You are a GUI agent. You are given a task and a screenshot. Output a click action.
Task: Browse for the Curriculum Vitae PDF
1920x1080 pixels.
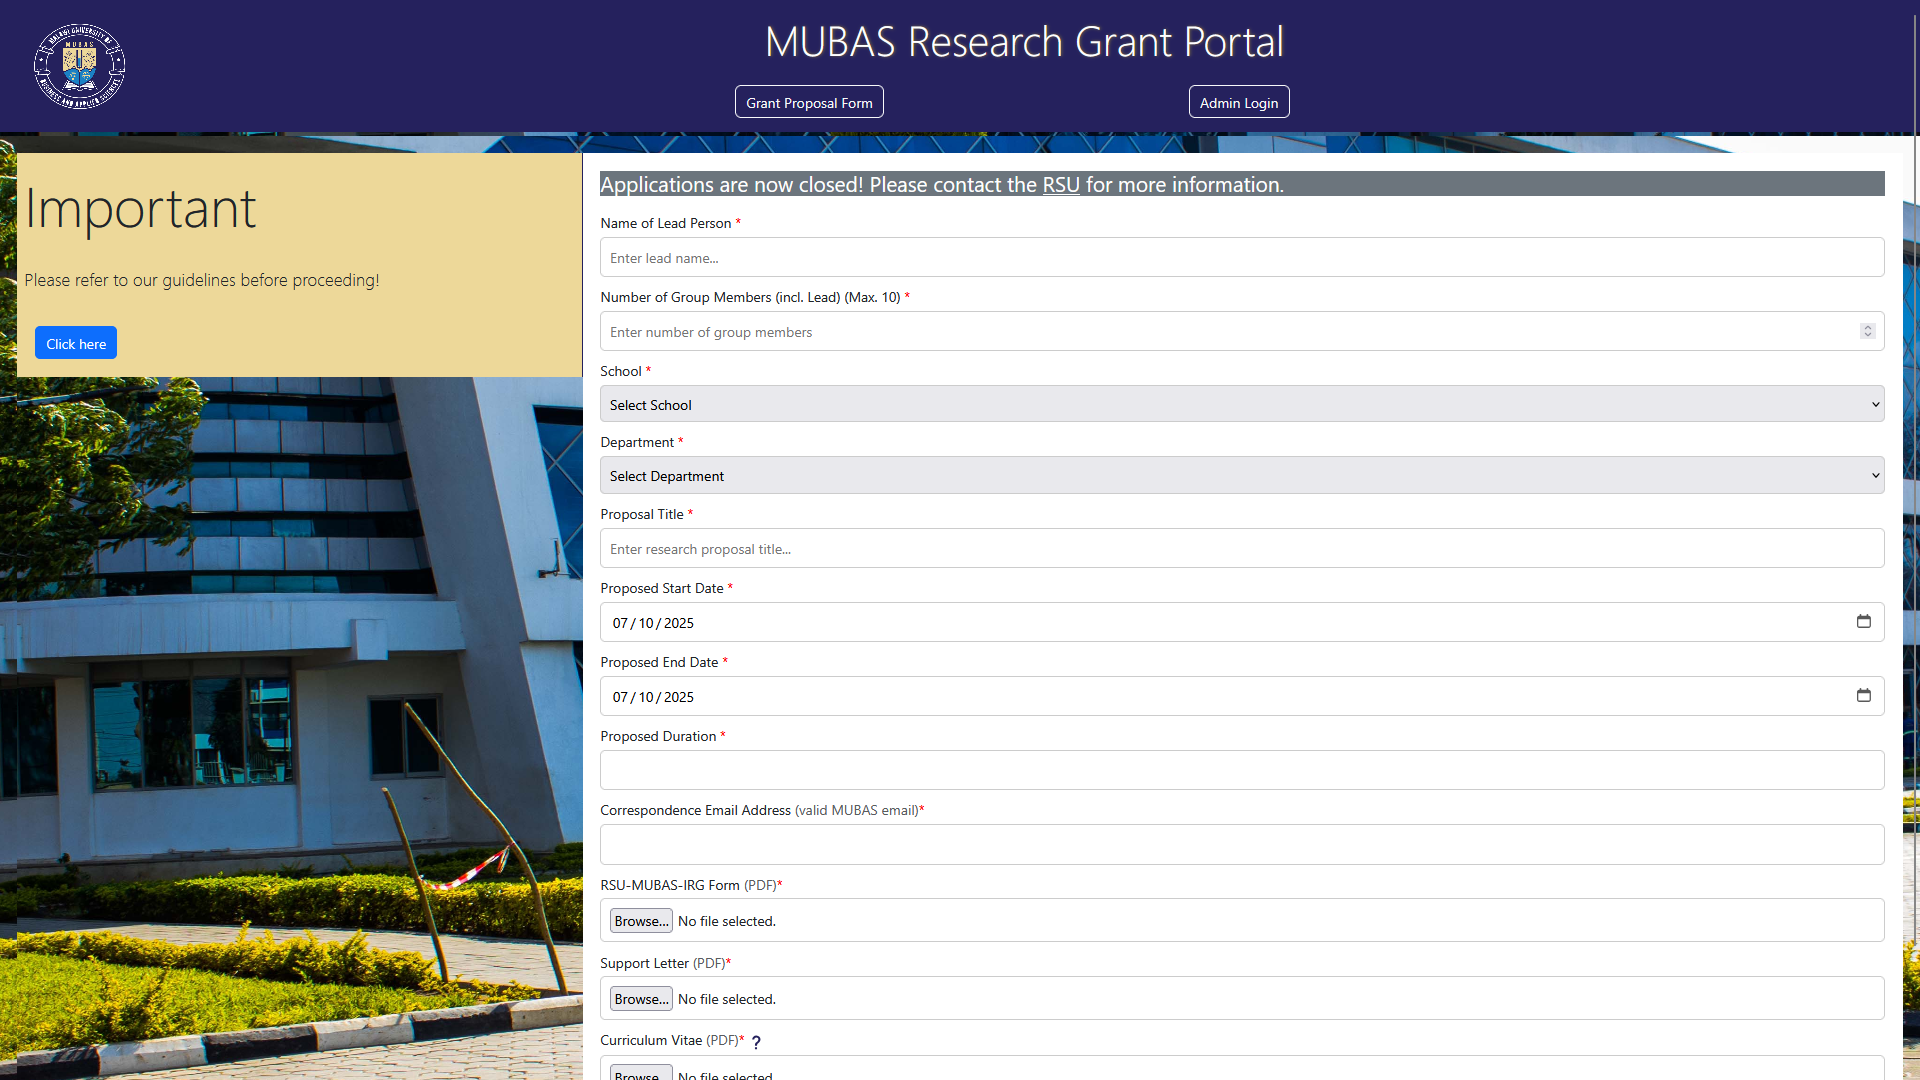click(641, 1073)
